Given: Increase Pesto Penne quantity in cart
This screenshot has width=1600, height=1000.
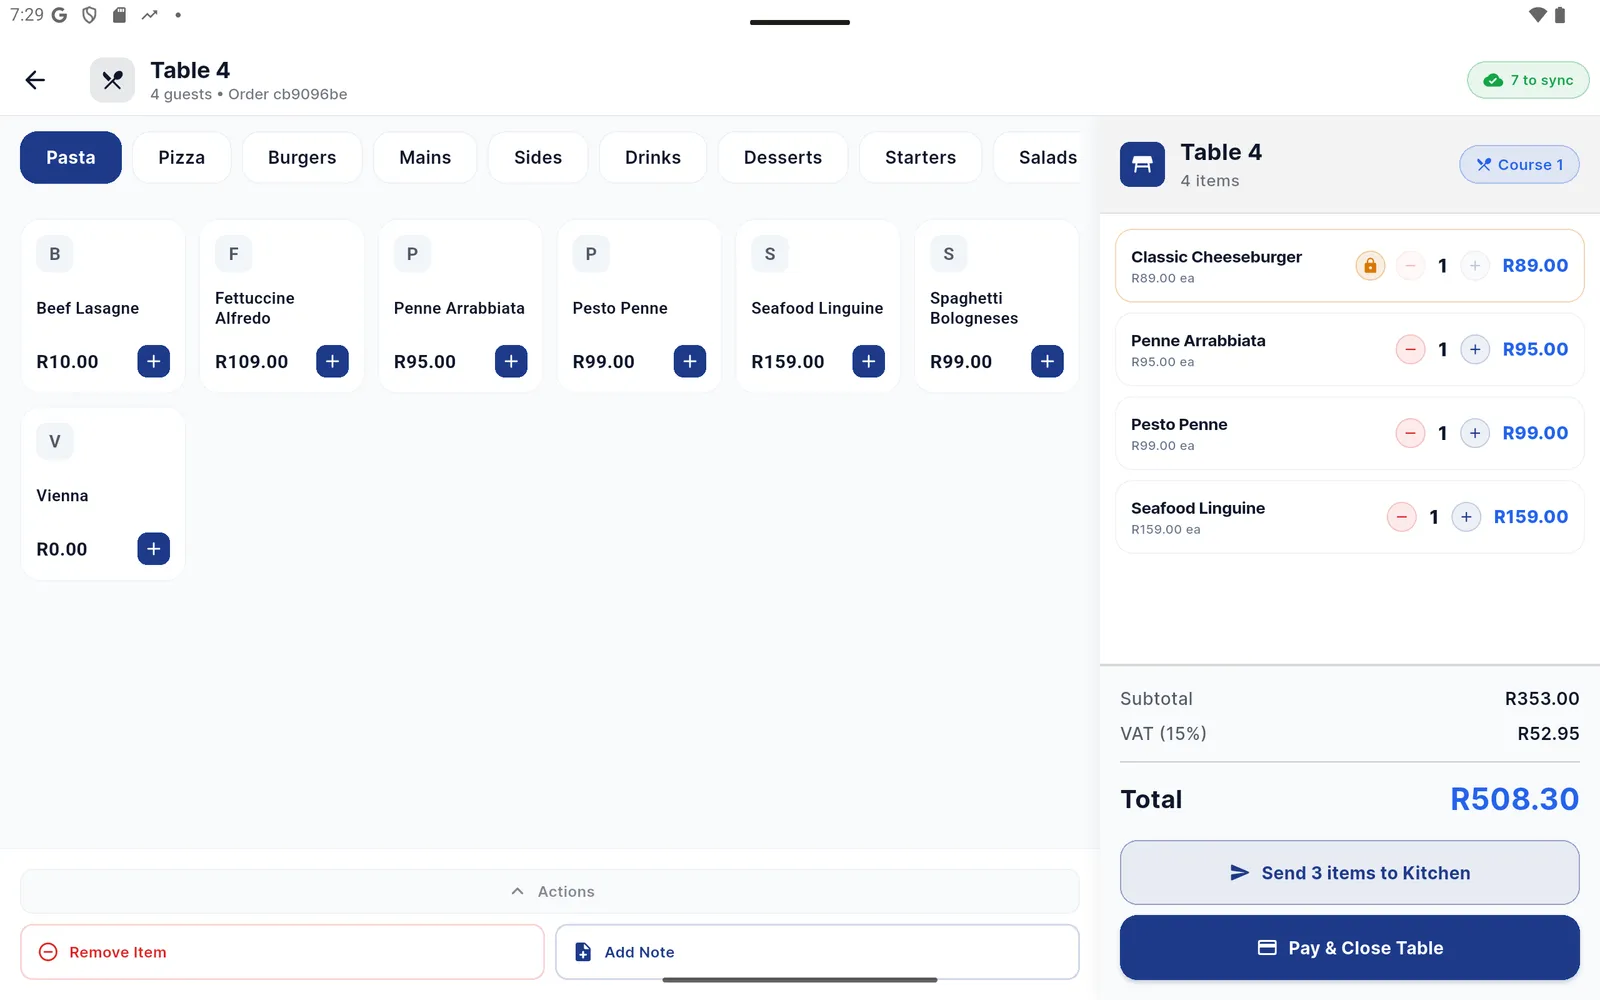Looking at the screenshot, I should point(1475,433).
